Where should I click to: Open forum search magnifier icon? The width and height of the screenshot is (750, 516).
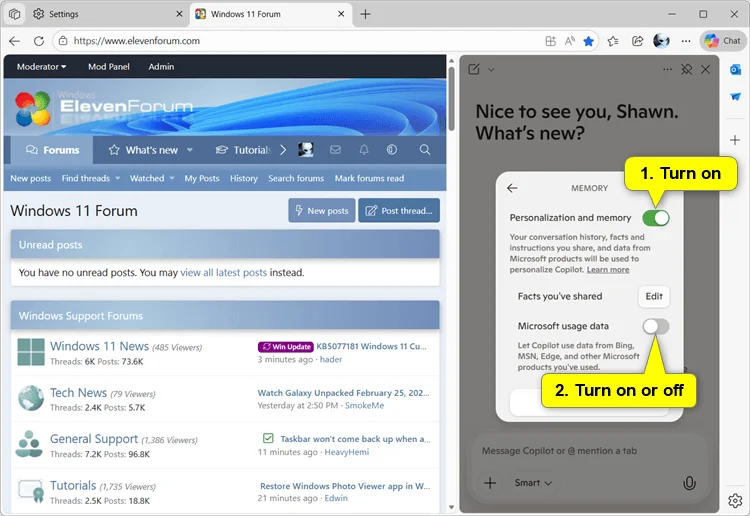425,150
